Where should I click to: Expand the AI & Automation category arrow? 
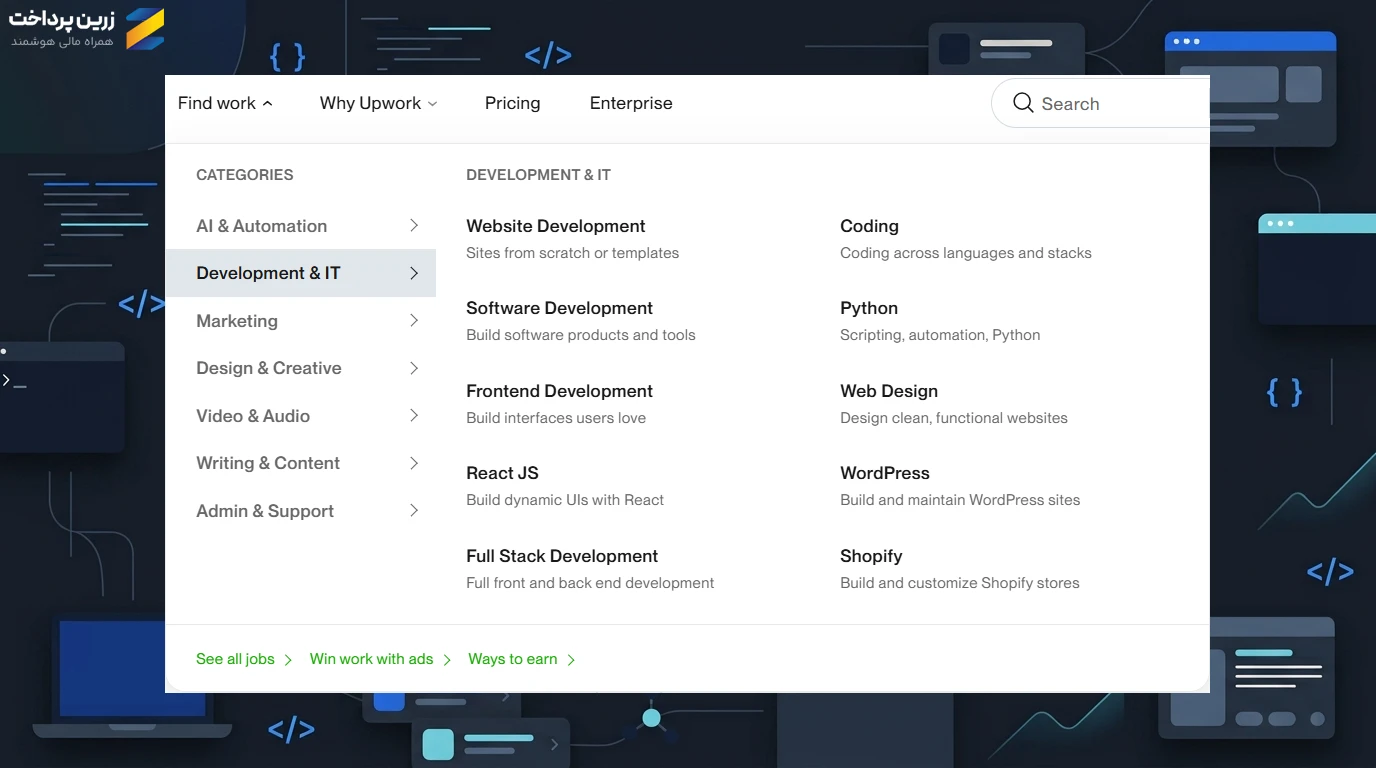click(414, 226)
